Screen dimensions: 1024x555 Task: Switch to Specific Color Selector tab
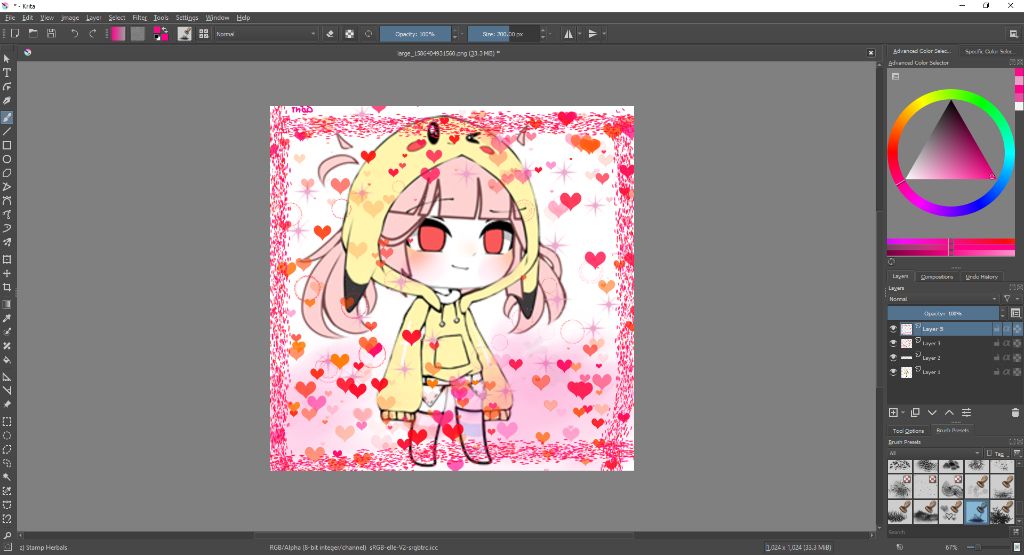point(988,51)
